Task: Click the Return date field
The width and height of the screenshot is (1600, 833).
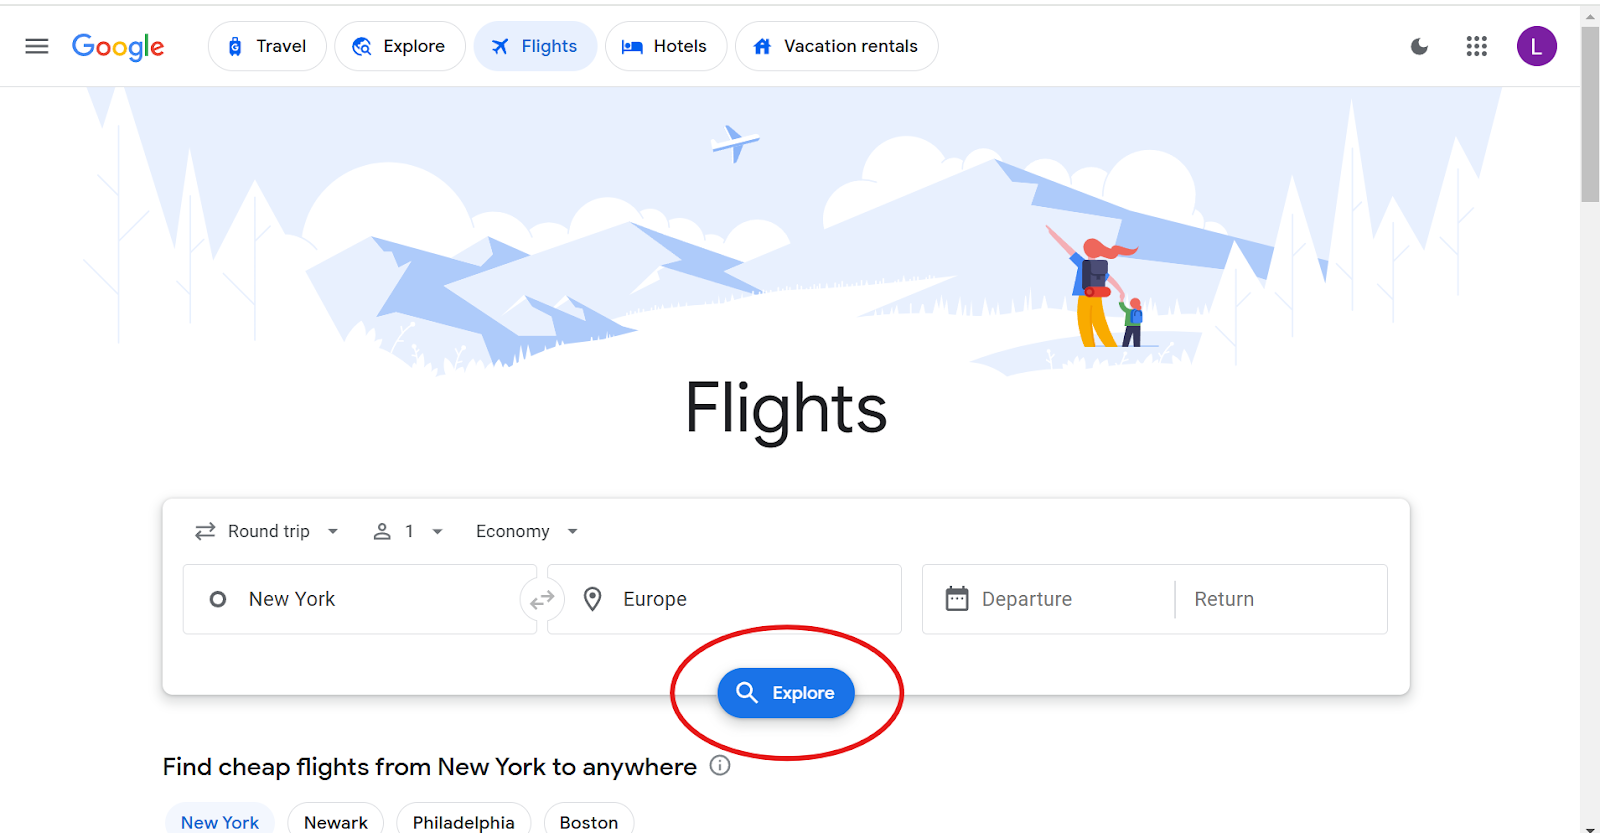Action: pos(1281,599)
